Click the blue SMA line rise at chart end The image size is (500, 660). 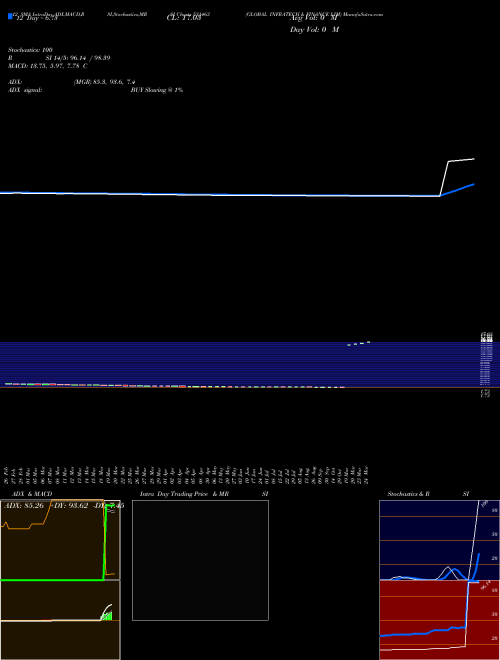point(457,190)
